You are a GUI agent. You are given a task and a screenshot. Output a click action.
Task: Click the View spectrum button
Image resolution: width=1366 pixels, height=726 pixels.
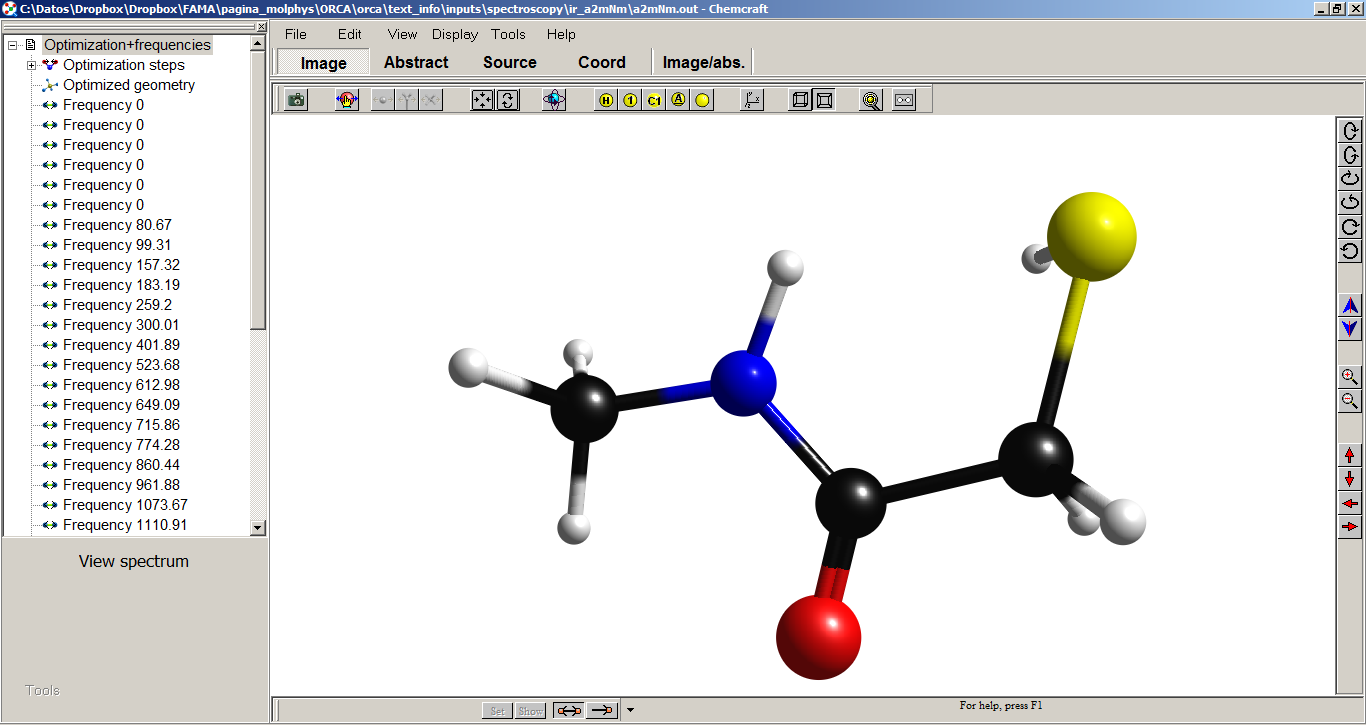(134, 561)
